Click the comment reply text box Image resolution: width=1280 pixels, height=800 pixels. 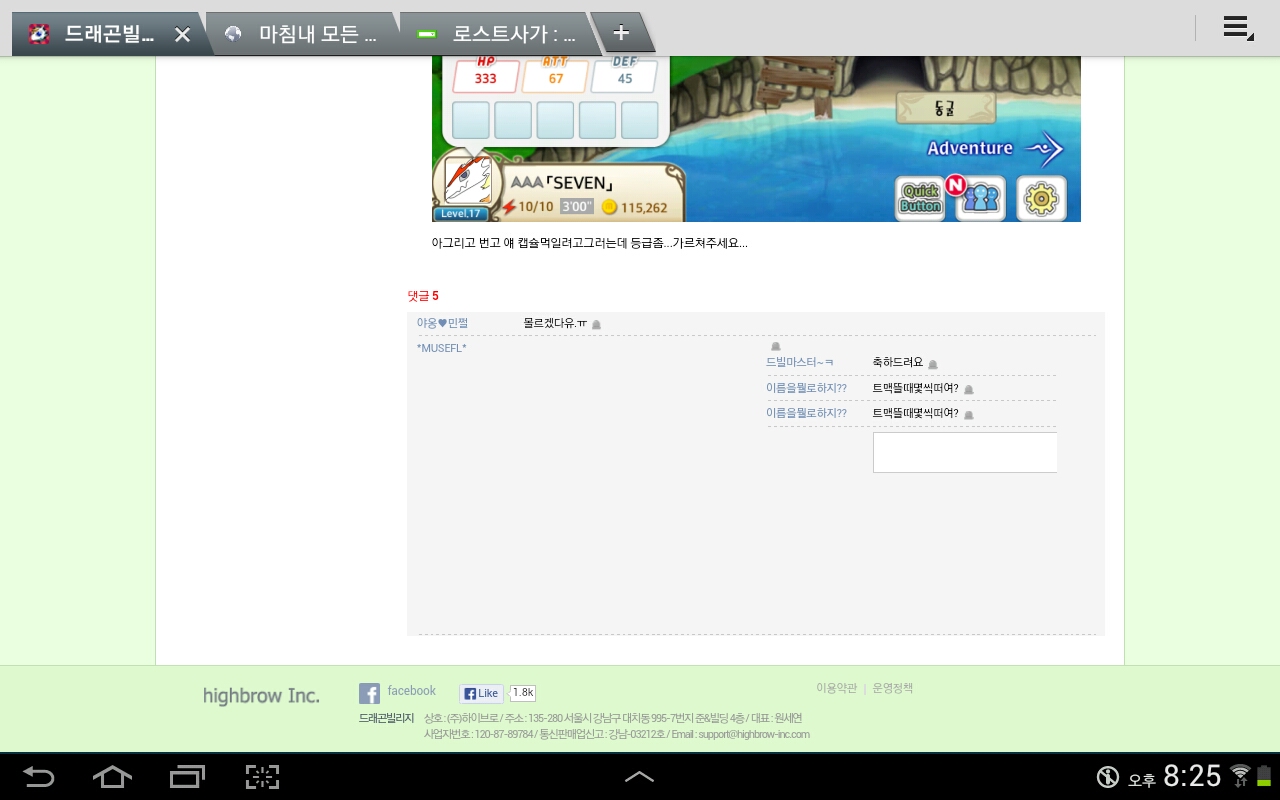(x=964, y=452)
